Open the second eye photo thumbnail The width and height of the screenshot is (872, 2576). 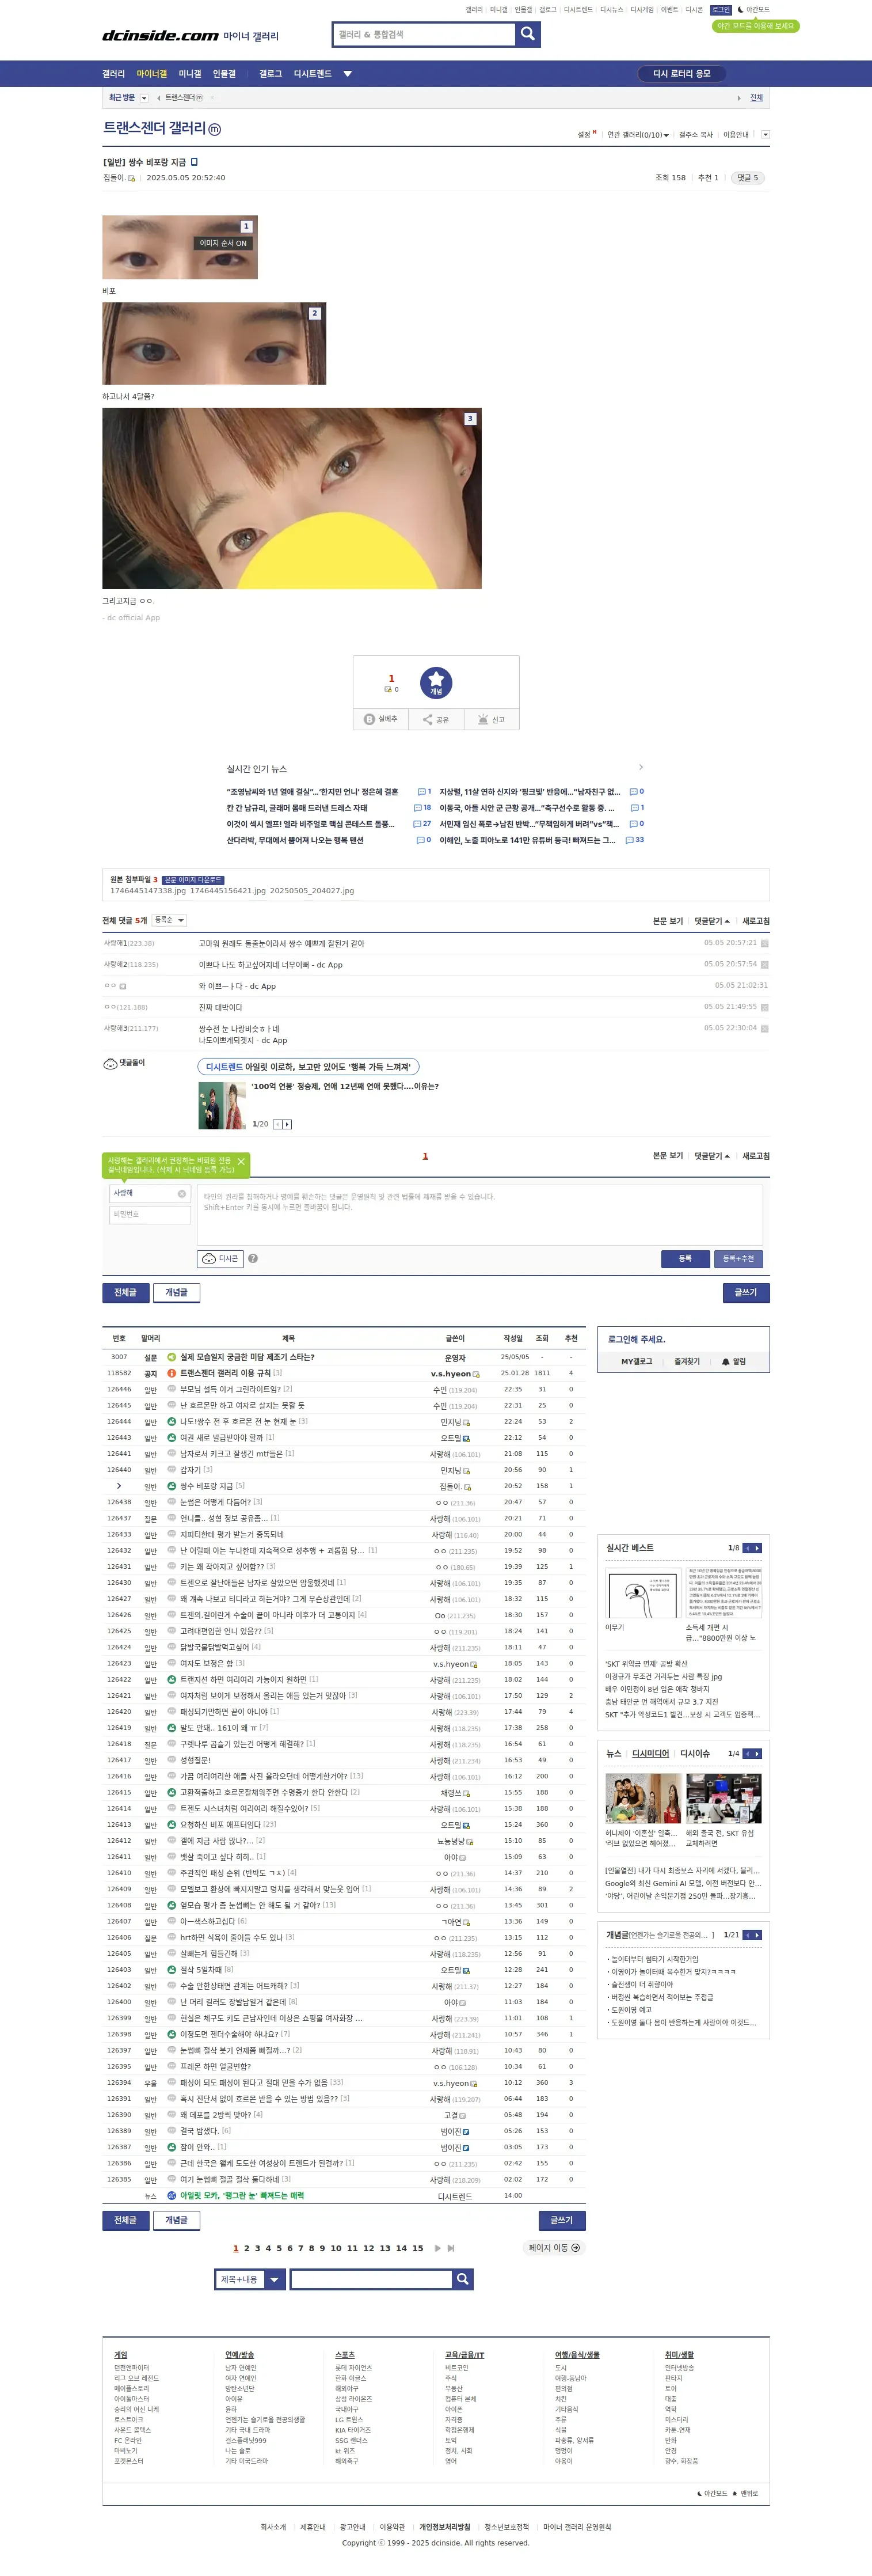point(214,343)
